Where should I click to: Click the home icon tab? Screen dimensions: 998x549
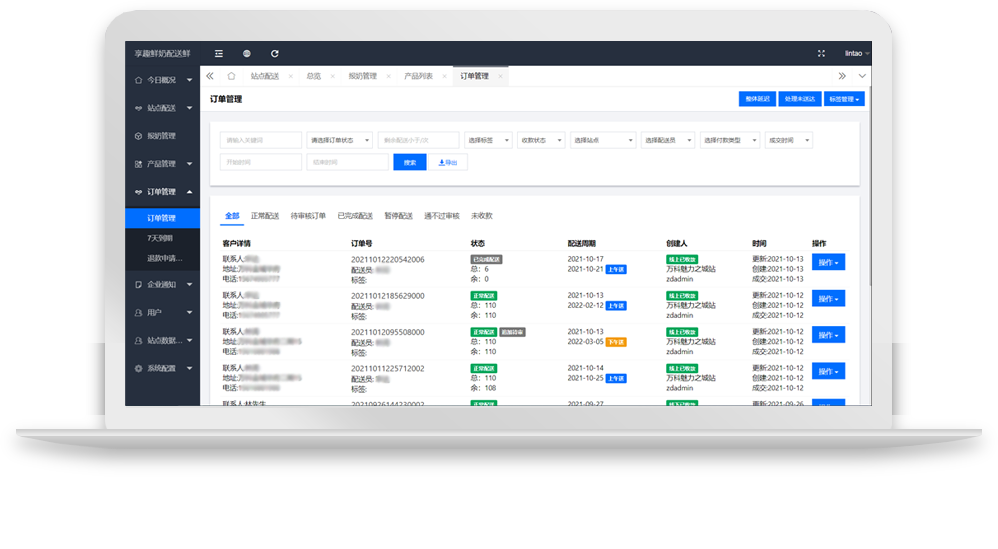(231, 76)
